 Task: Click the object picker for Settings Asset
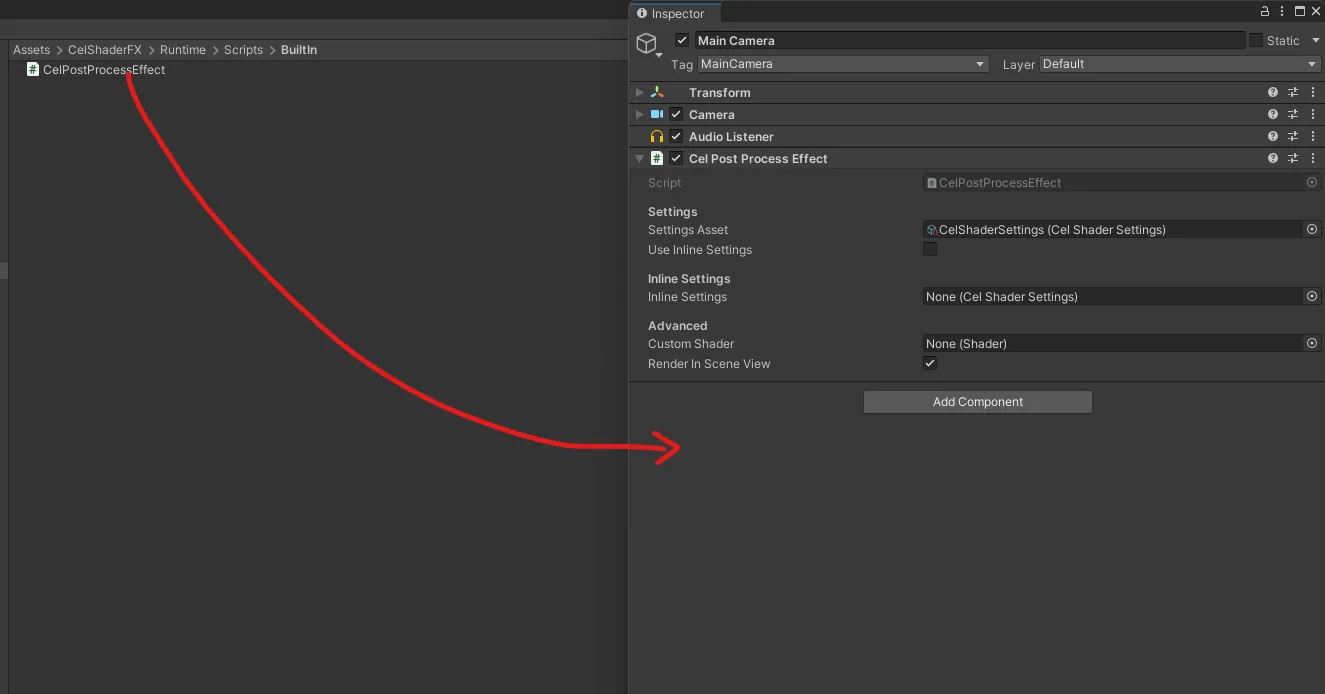pos(1312,229)
